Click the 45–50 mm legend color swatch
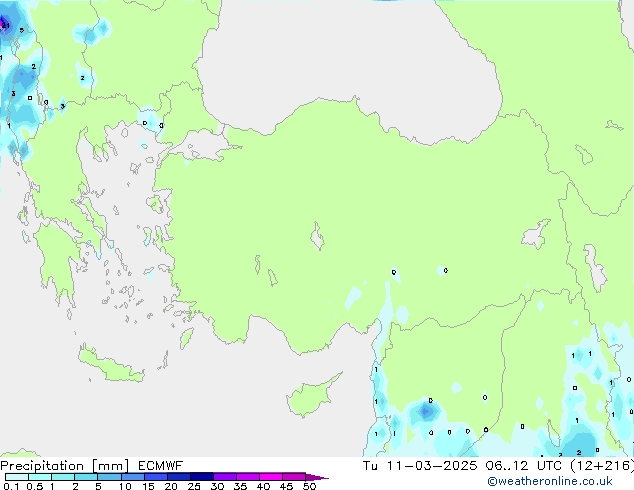The image size is (634, 490). tap(294, 477)
